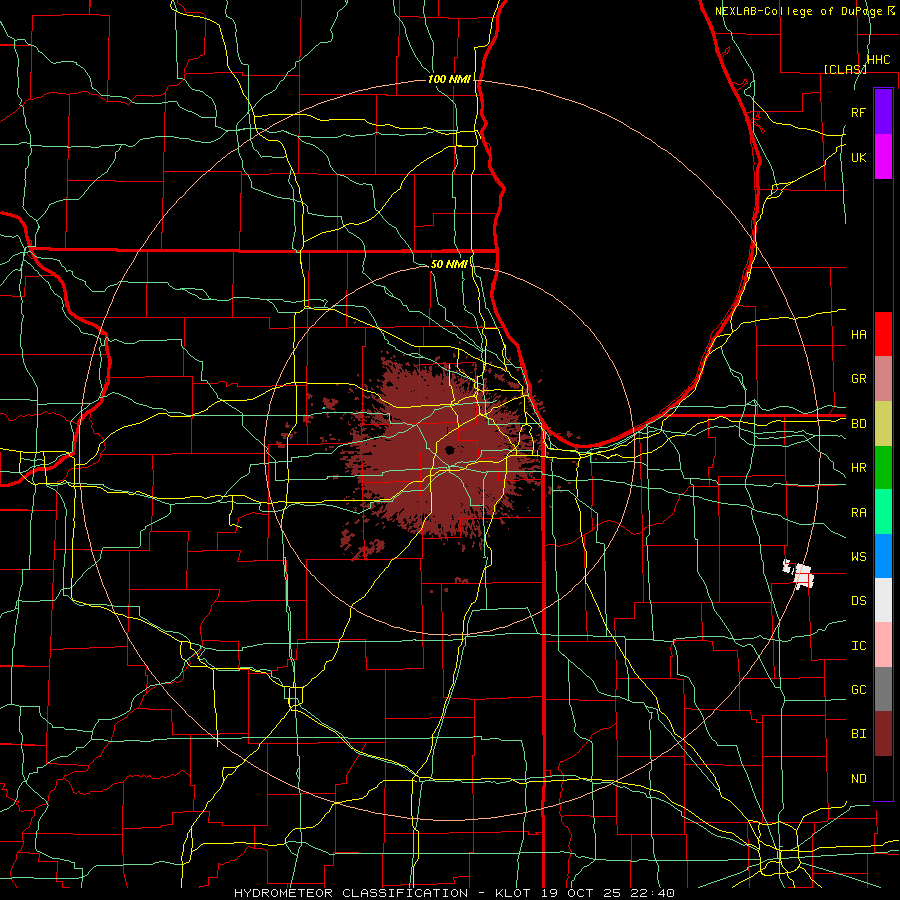Click the IC legend label

tap(859, 646)
